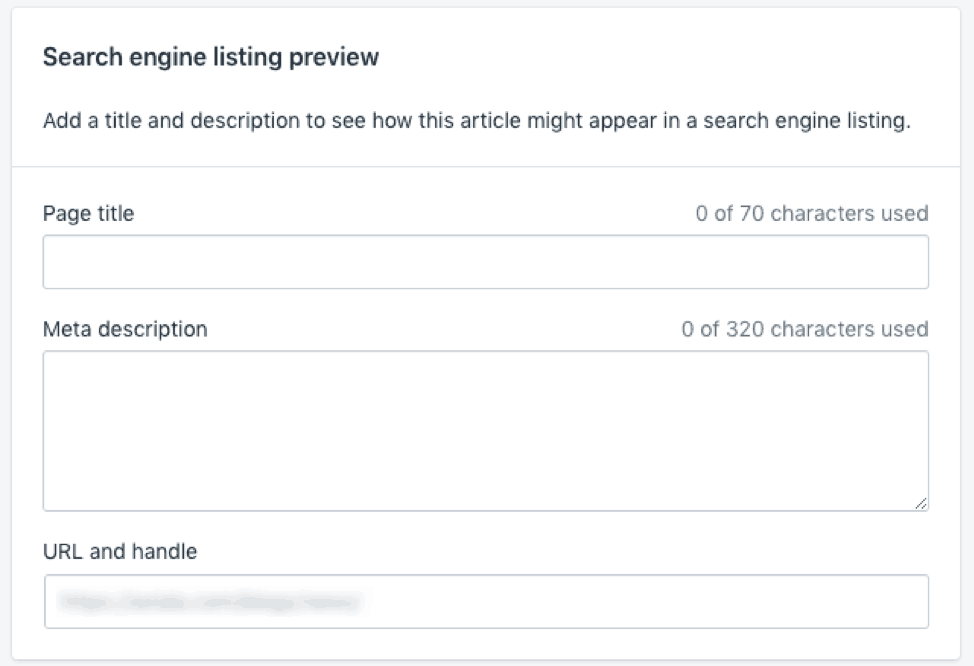Click the "Add a title and description" helper text
Image resolution: width=974 pixels, height=666 pixels.
click(476, 122)
